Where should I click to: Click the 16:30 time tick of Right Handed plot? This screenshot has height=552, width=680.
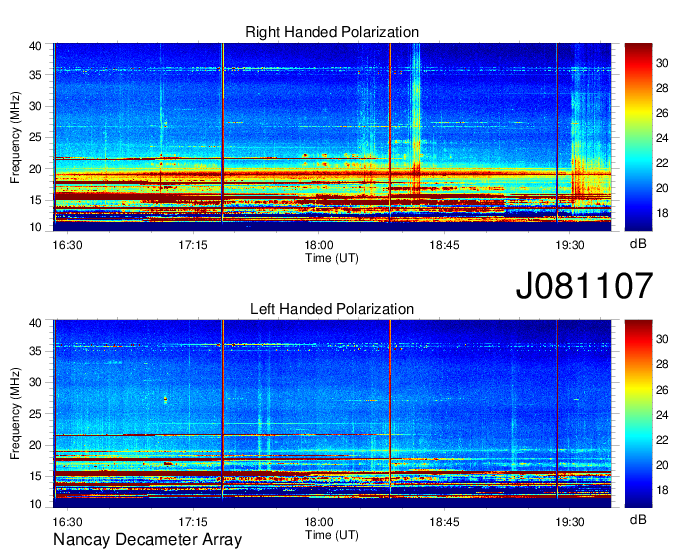point(67,245)
